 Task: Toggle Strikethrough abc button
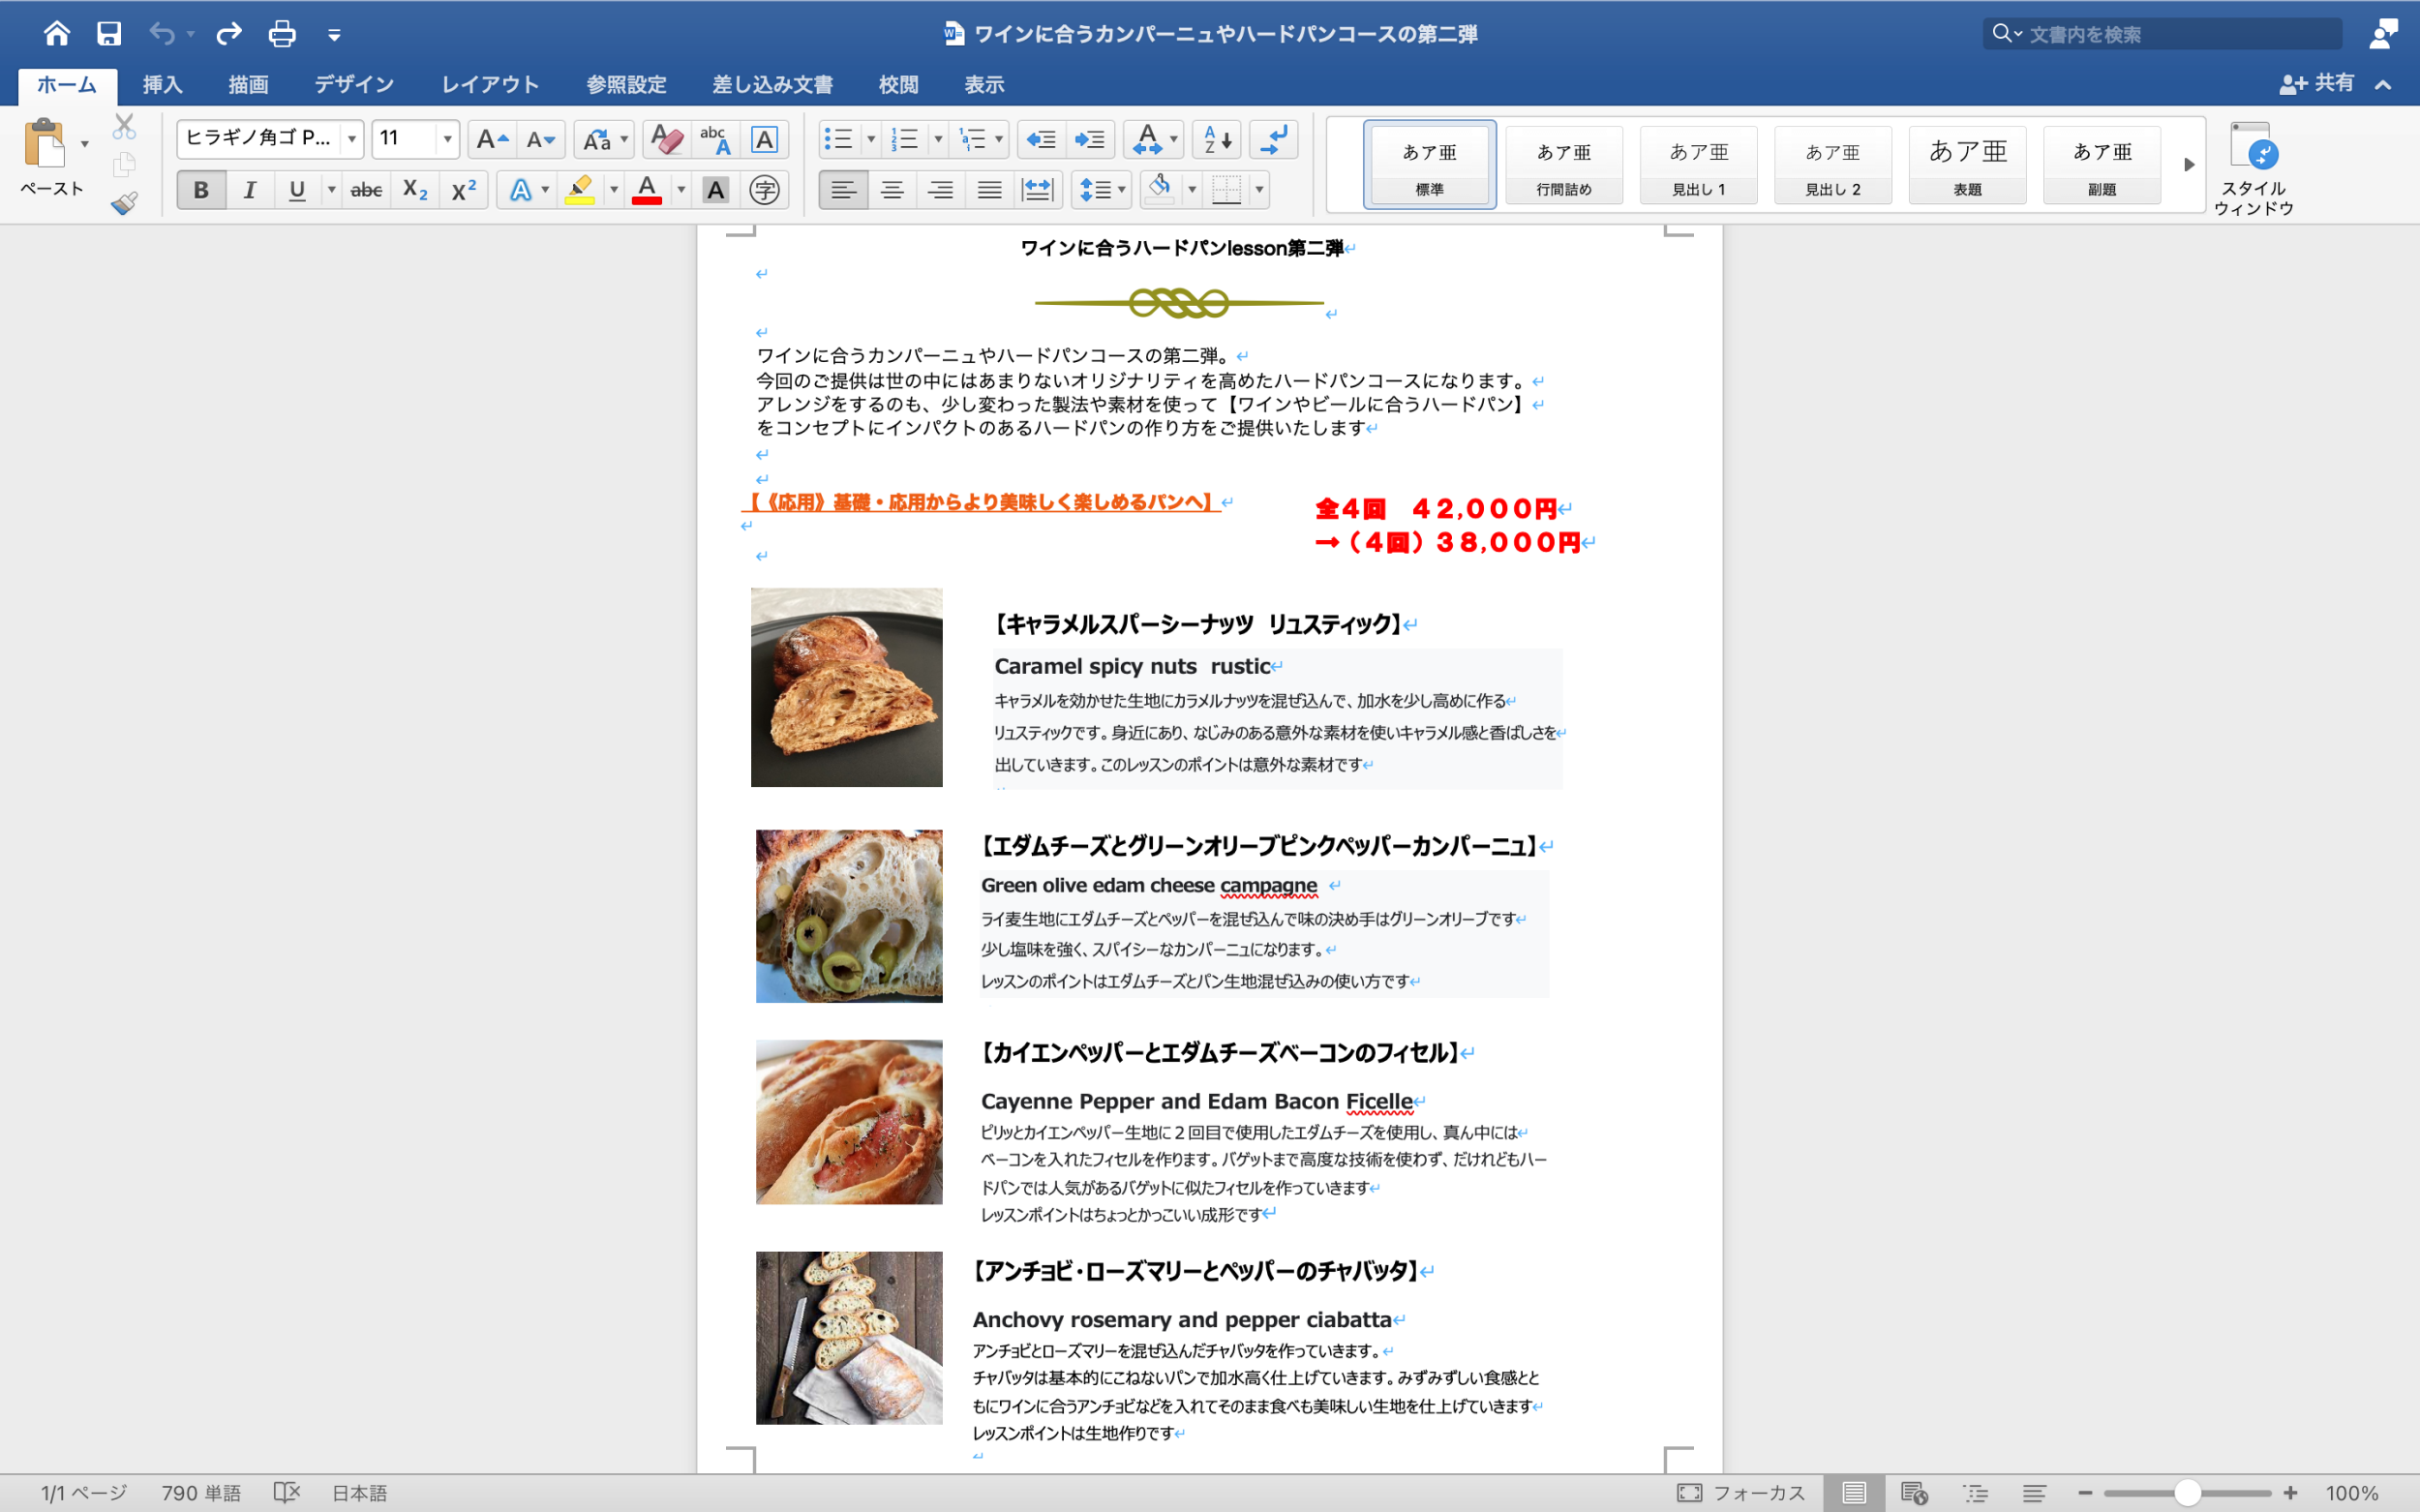pyautogui.click(x=366, y=190)
